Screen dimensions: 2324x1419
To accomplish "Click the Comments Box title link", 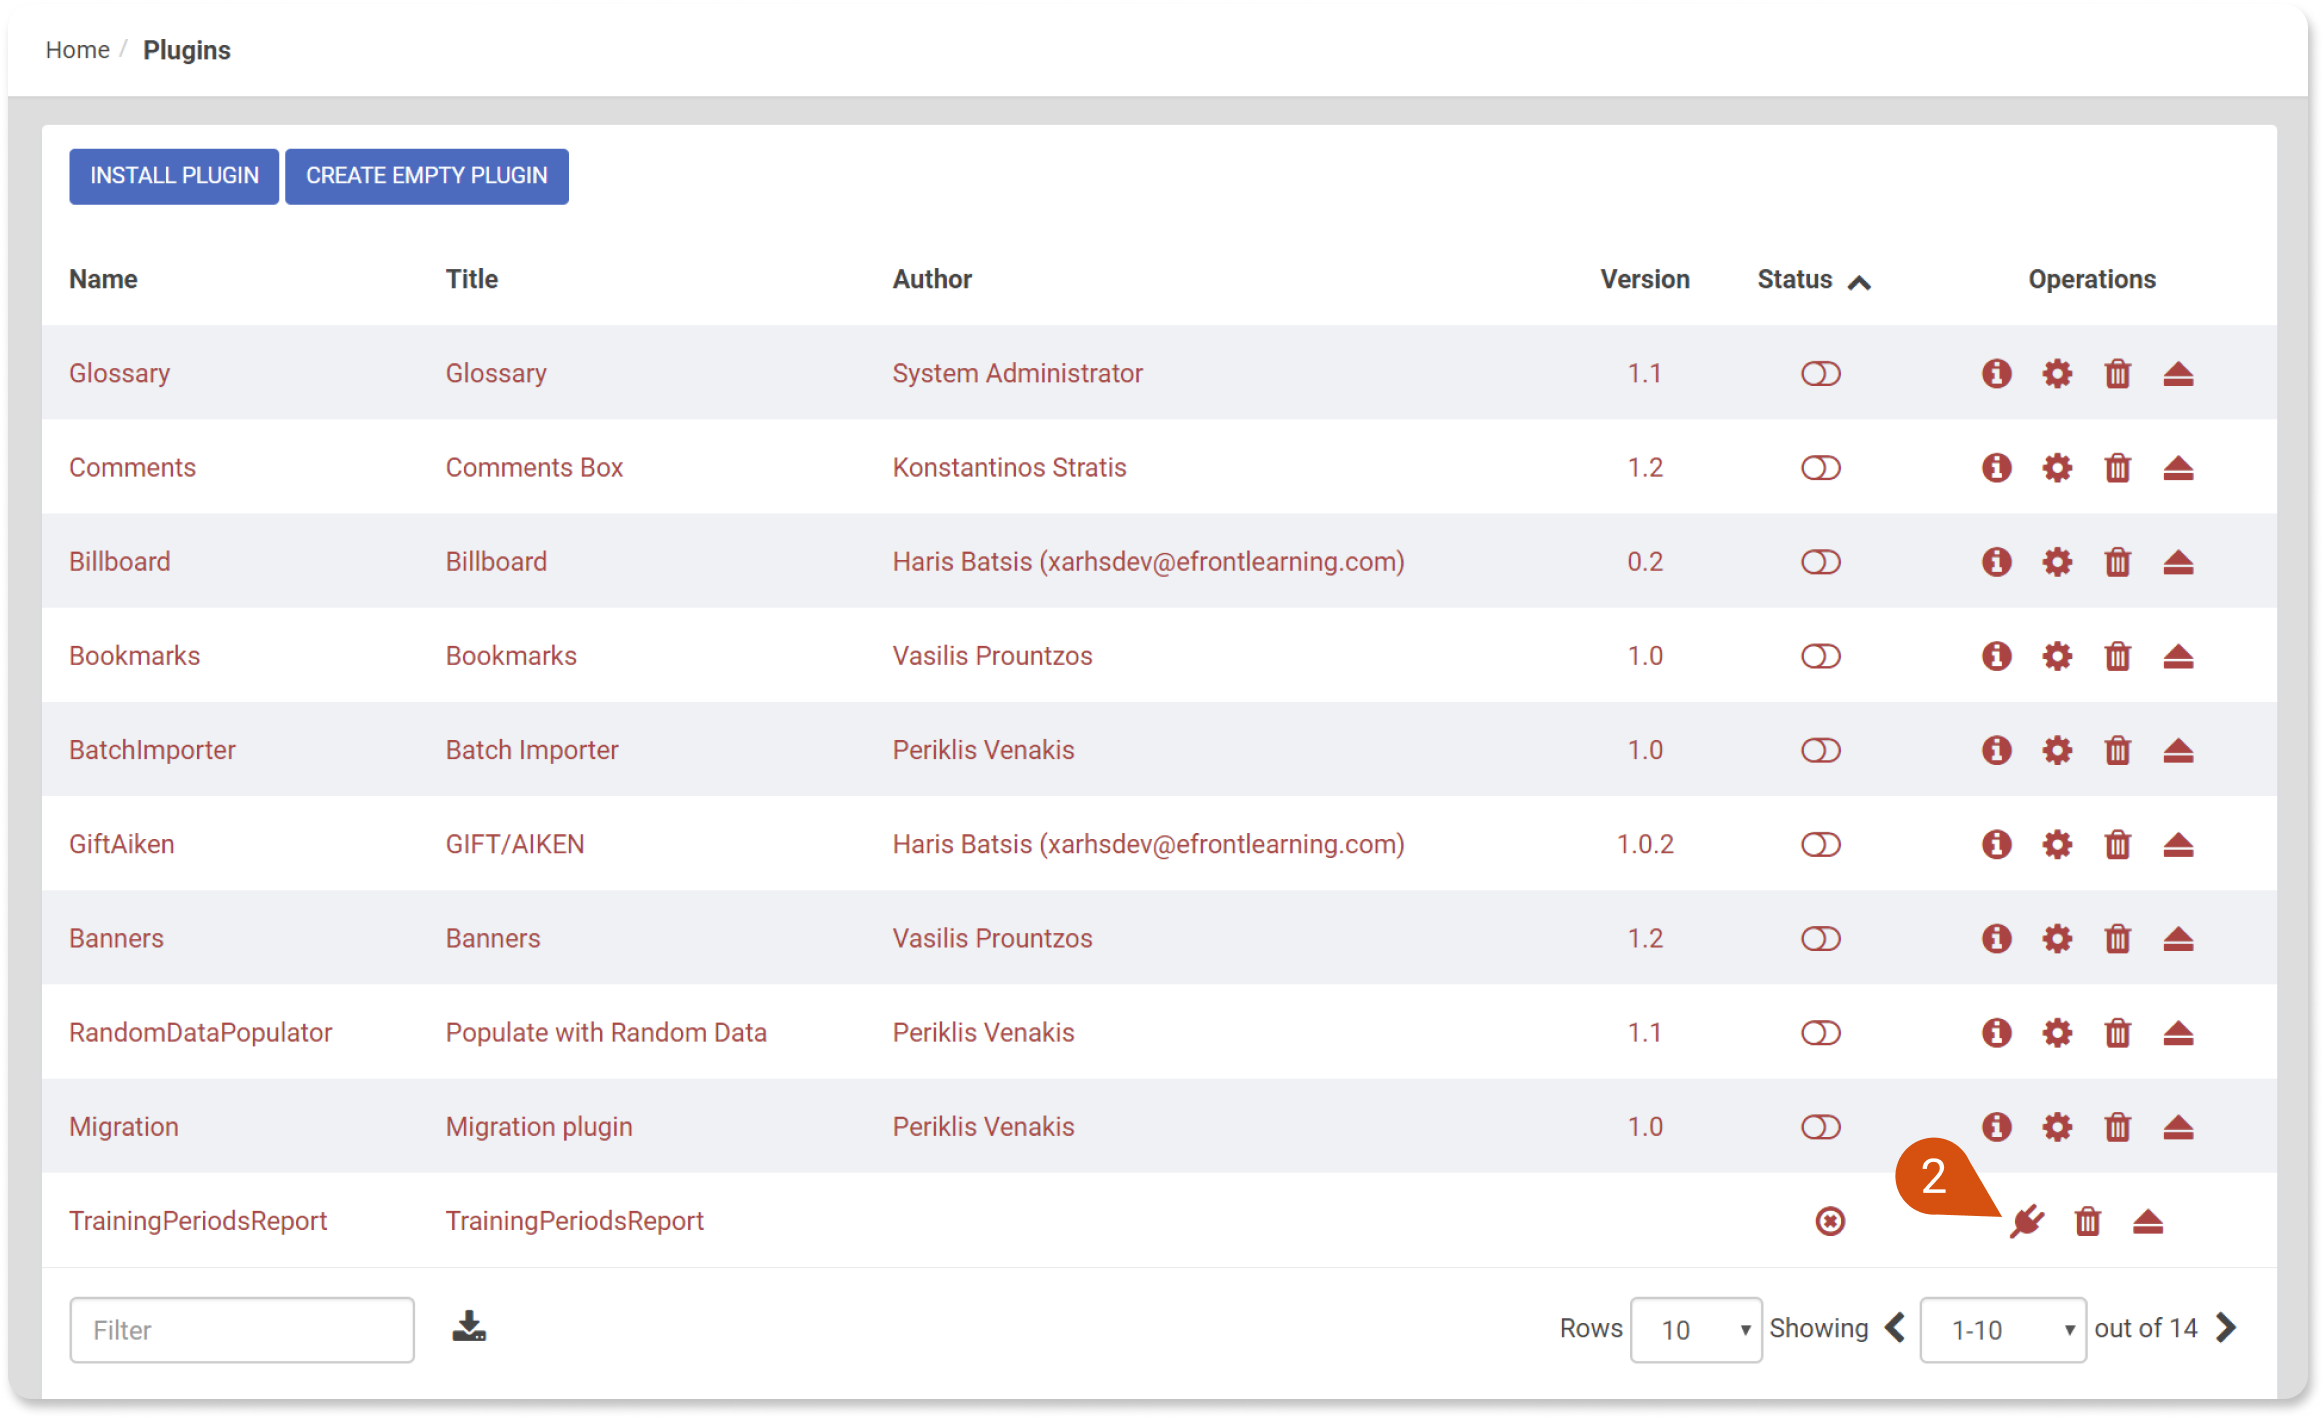I will 534,468.
